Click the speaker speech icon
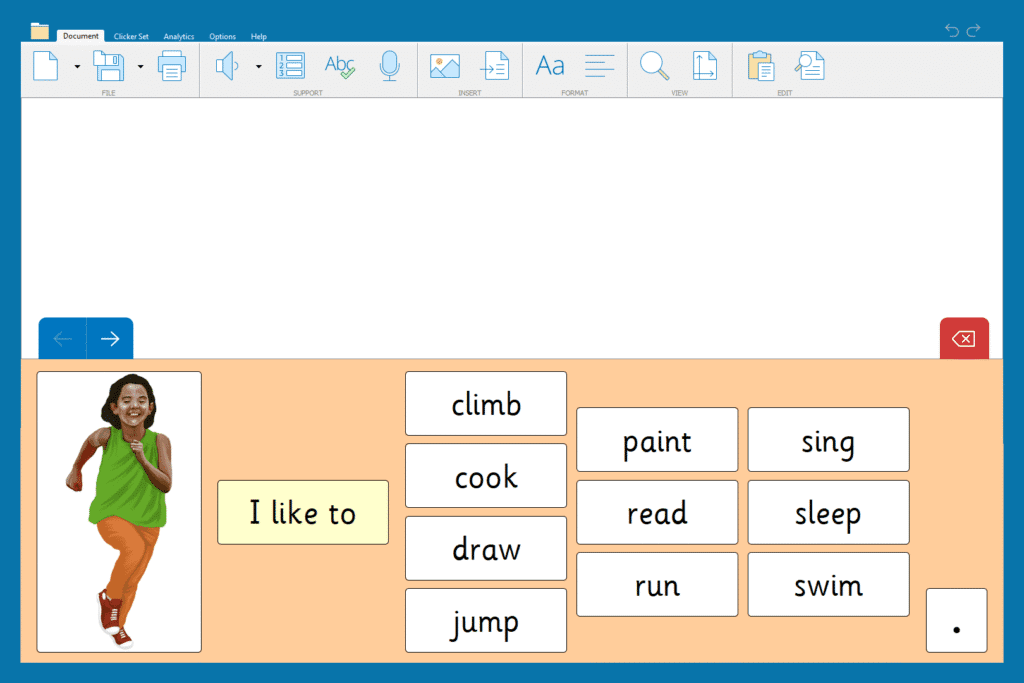The width and height of the screenshot is (1024, 683). point(227,66)
